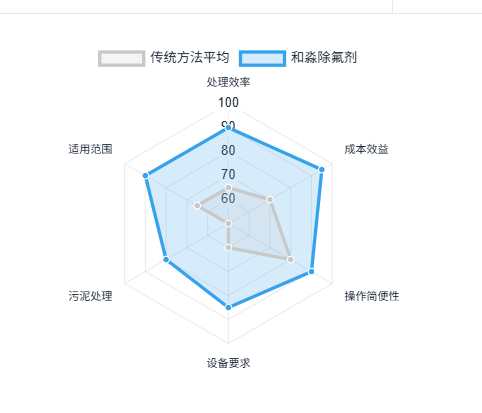Select blue data point on 操作简便性 axis

click(x=311, y=272)
